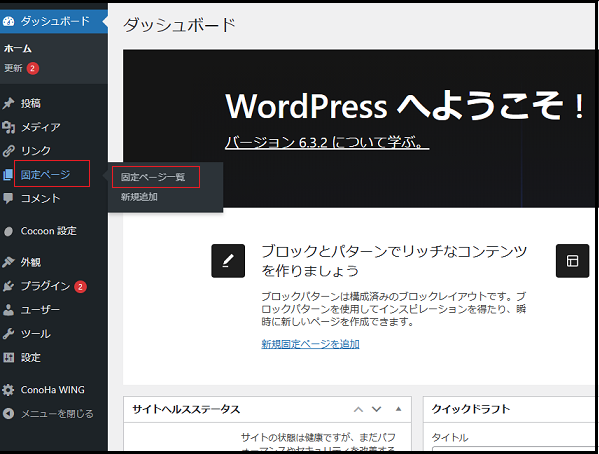
Task: Follow the バージョン 6.3.2 について学ぶ link
Action: [327, 142]
